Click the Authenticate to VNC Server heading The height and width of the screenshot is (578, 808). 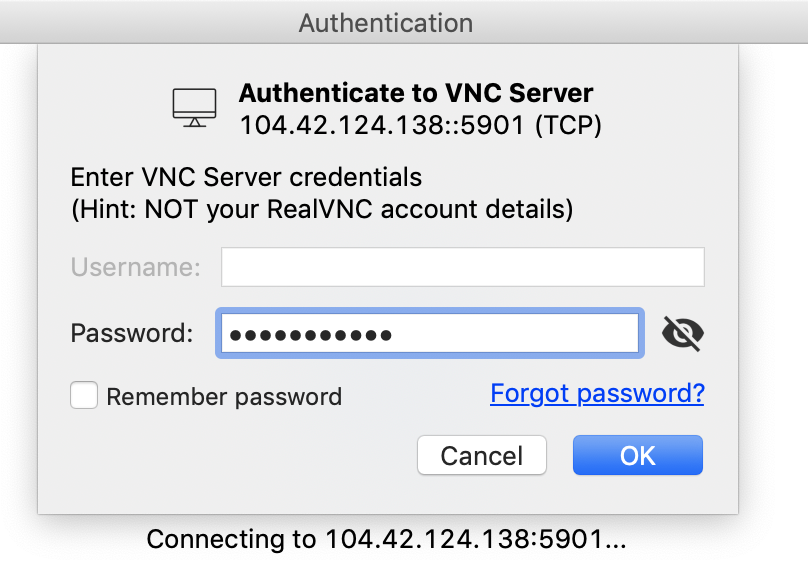(416, 93)
